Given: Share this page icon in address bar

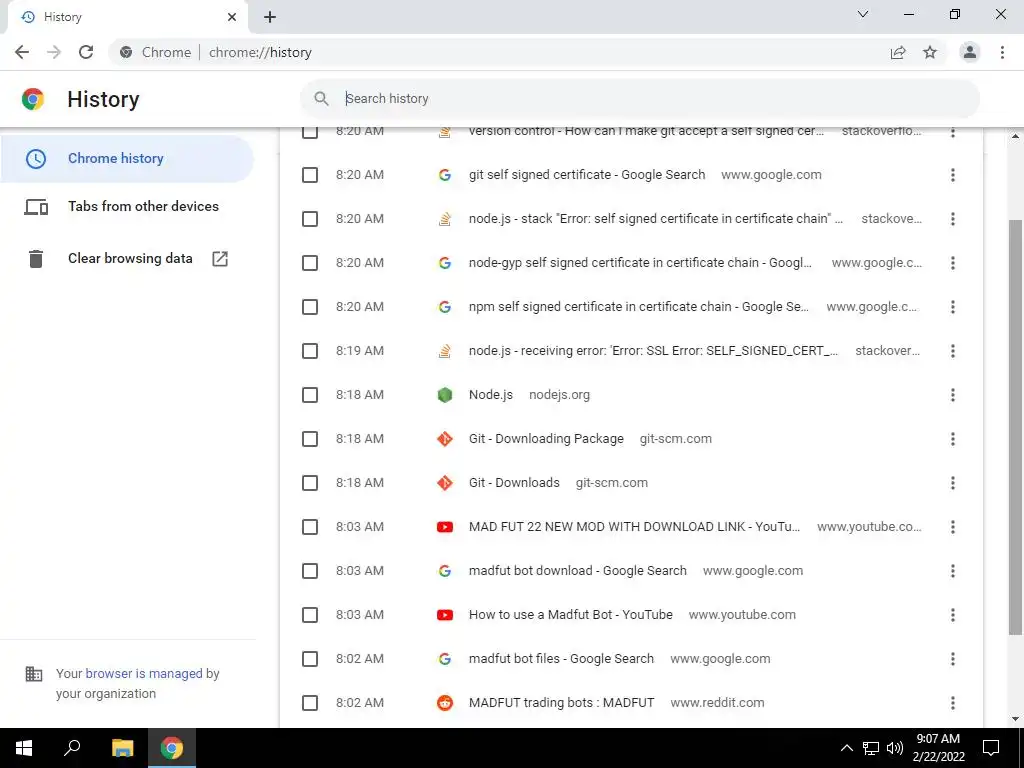Looking at the screenshot, I should [x=898, y=52].
